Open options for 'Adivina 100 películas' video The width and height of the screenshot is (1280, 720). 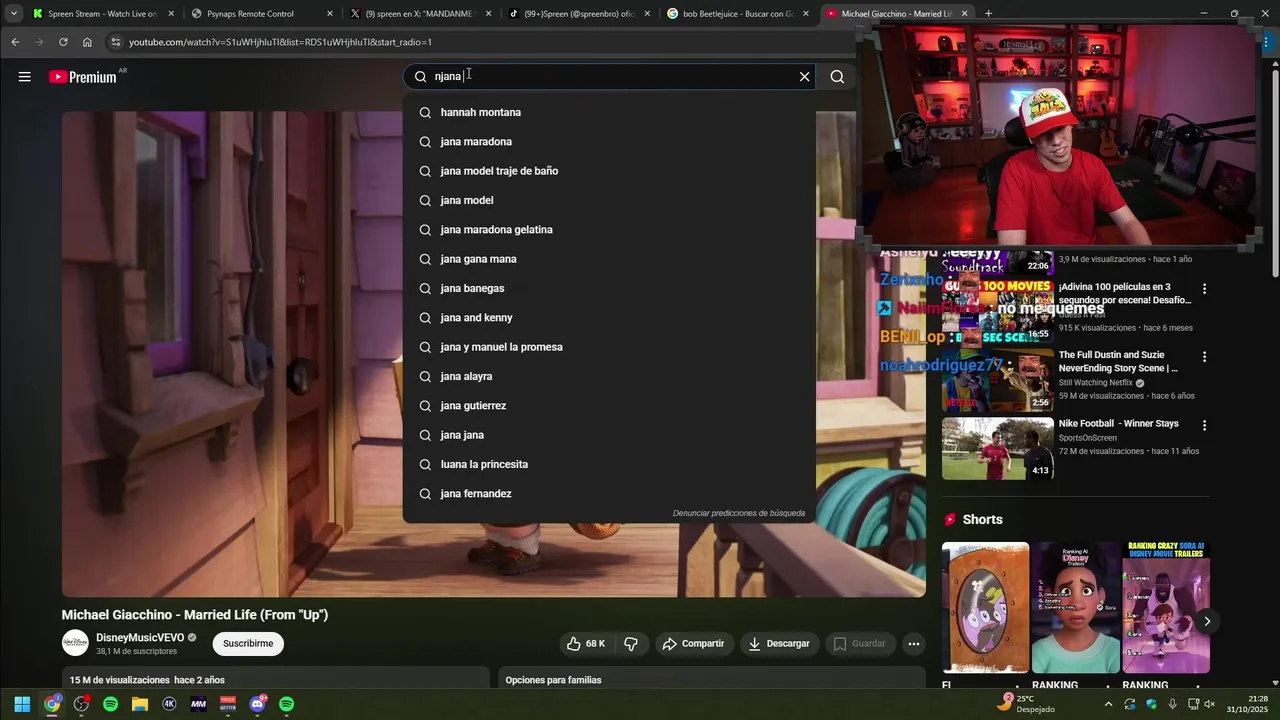click(1204, 289)
